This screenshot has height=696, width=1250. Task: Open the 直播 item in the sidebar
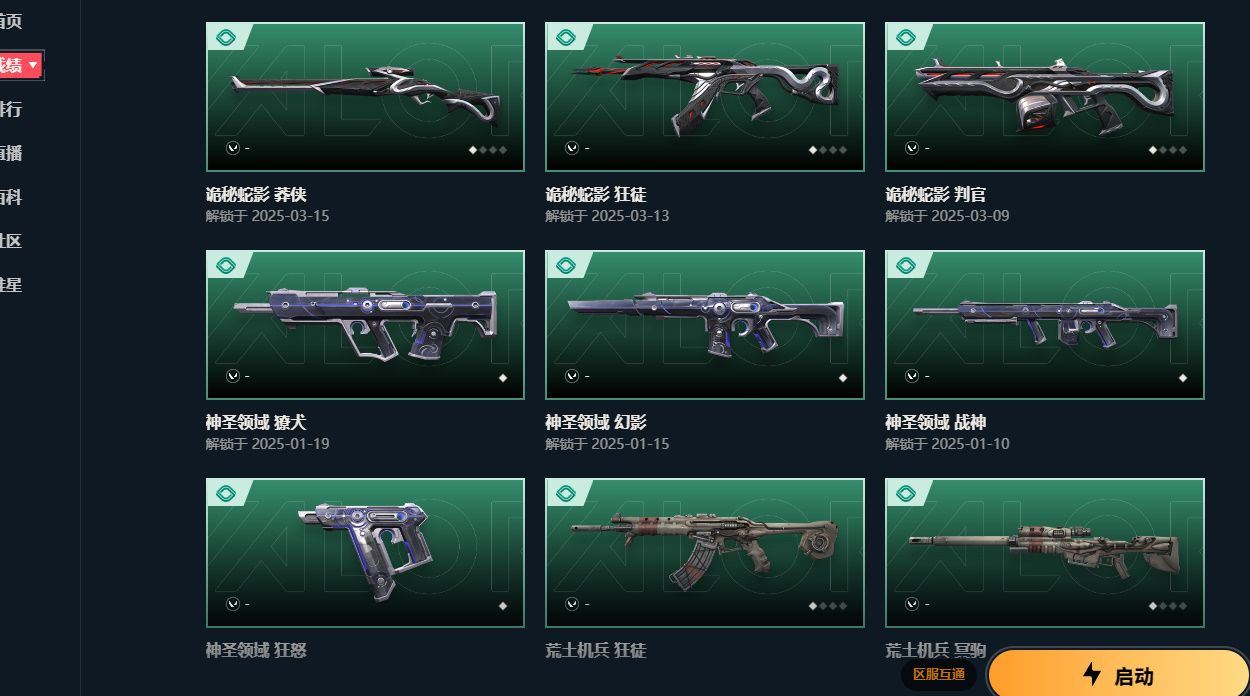click(x=10, y=153)
